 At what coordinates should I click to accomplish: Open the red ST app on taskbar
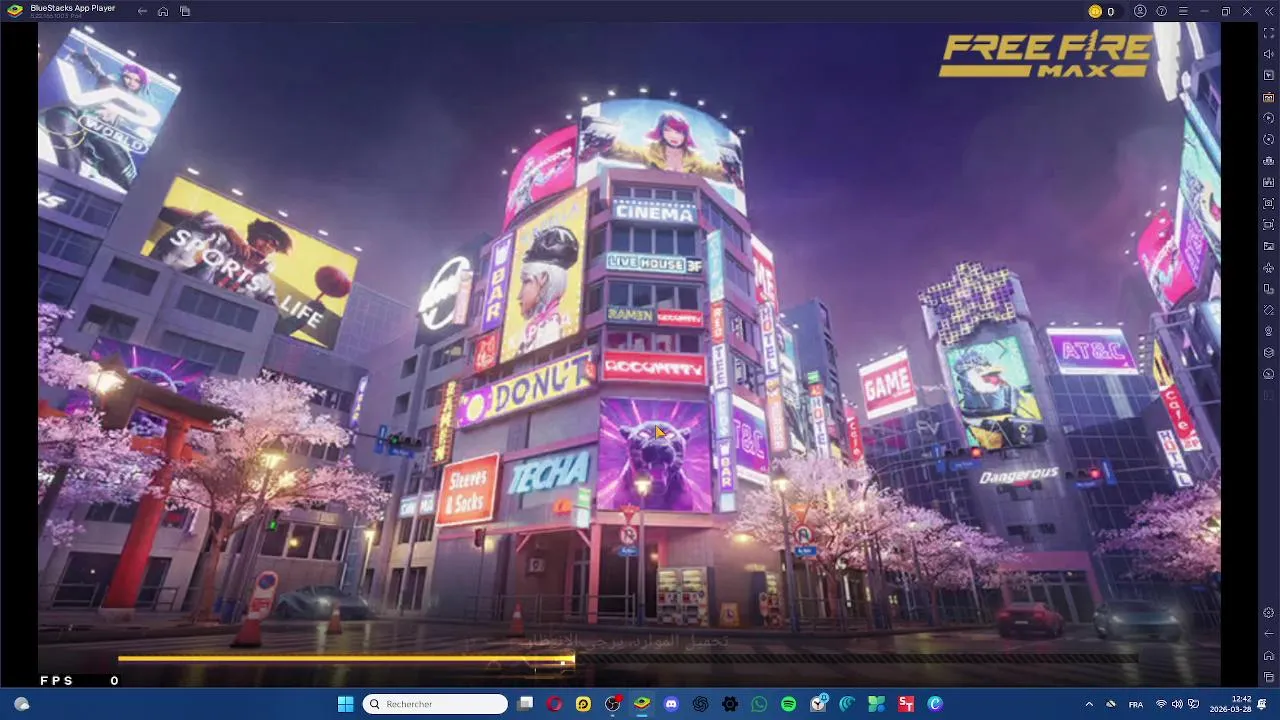pyautogui.click(x=906, y=704)
